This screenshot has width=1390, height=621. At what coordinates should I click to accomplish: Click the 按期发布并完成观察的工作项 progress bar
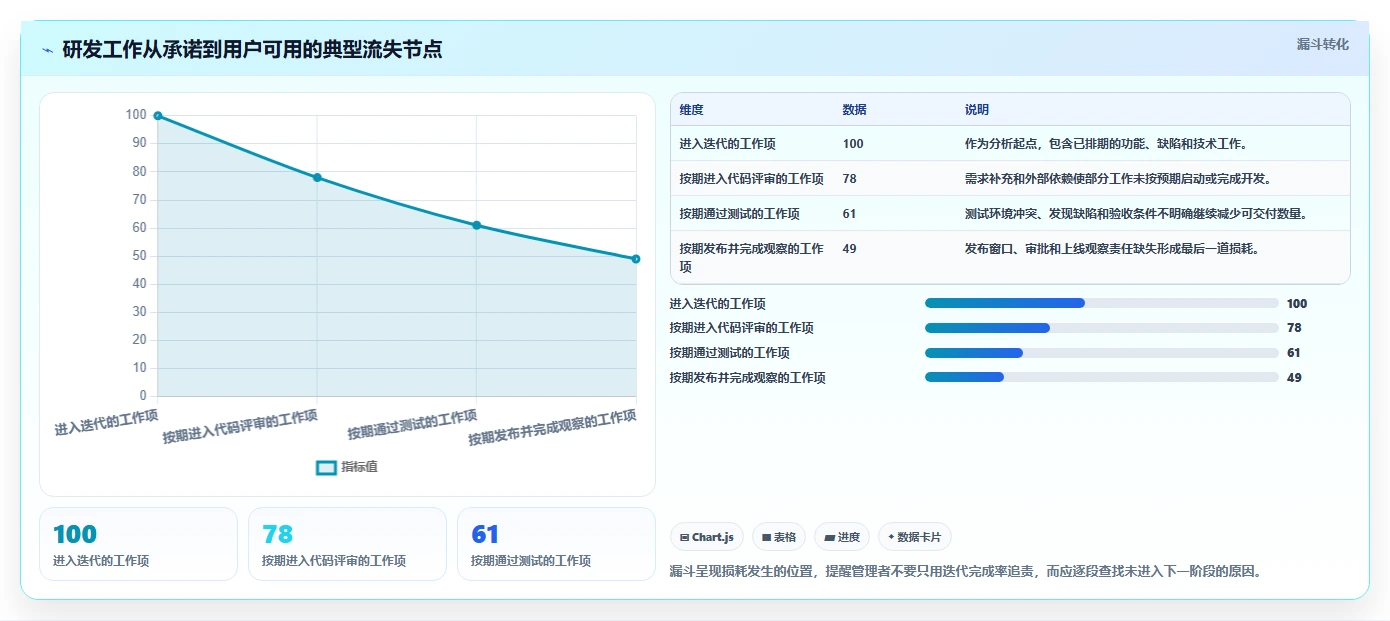pyautogui.click(x=1101, y=377)
